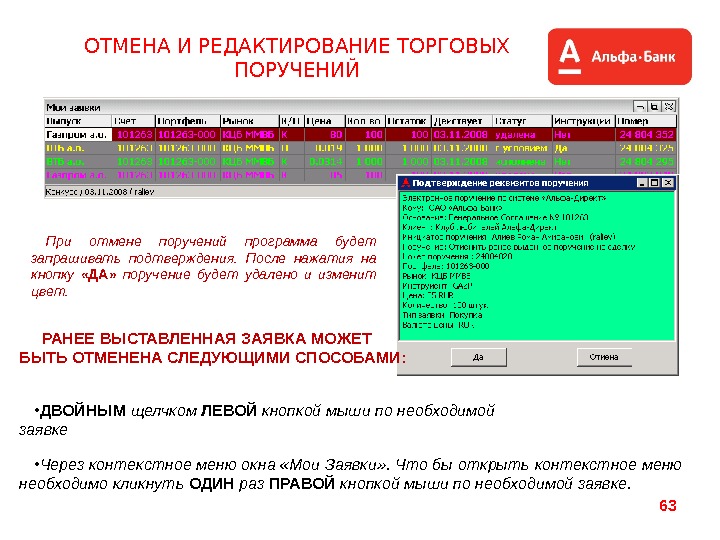Select the Газпром а.о. cell in the red deleted row
720x540 pixels.
78,135
